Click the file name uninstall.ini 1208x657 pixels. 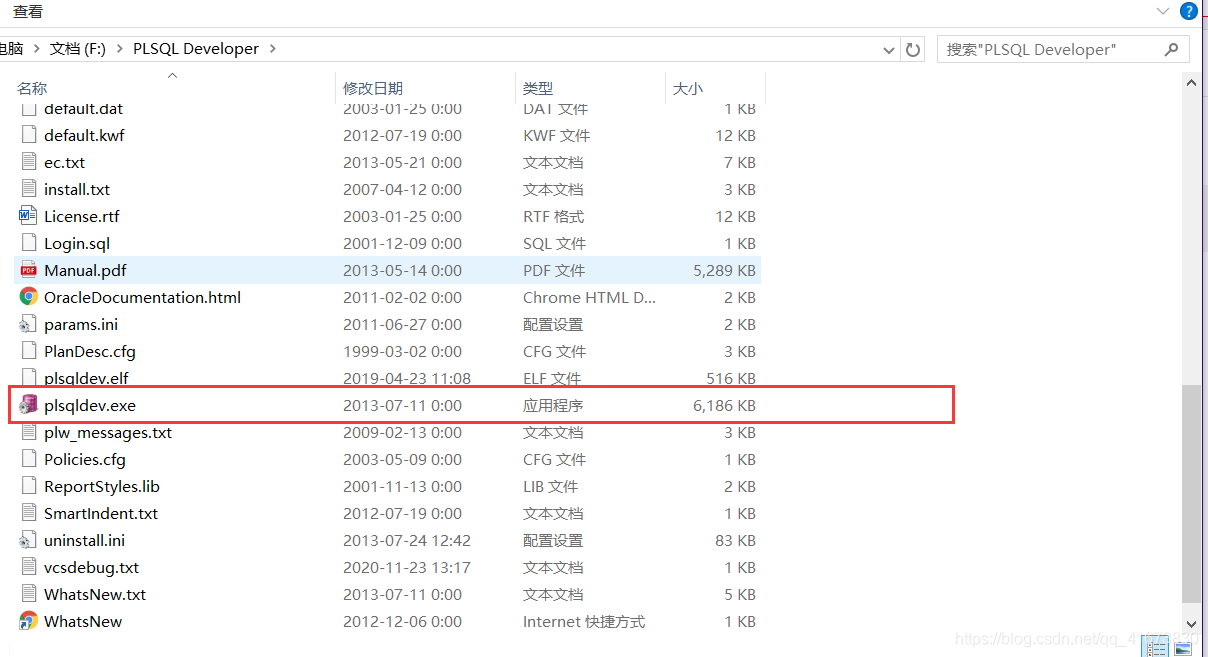coord(84,540)
